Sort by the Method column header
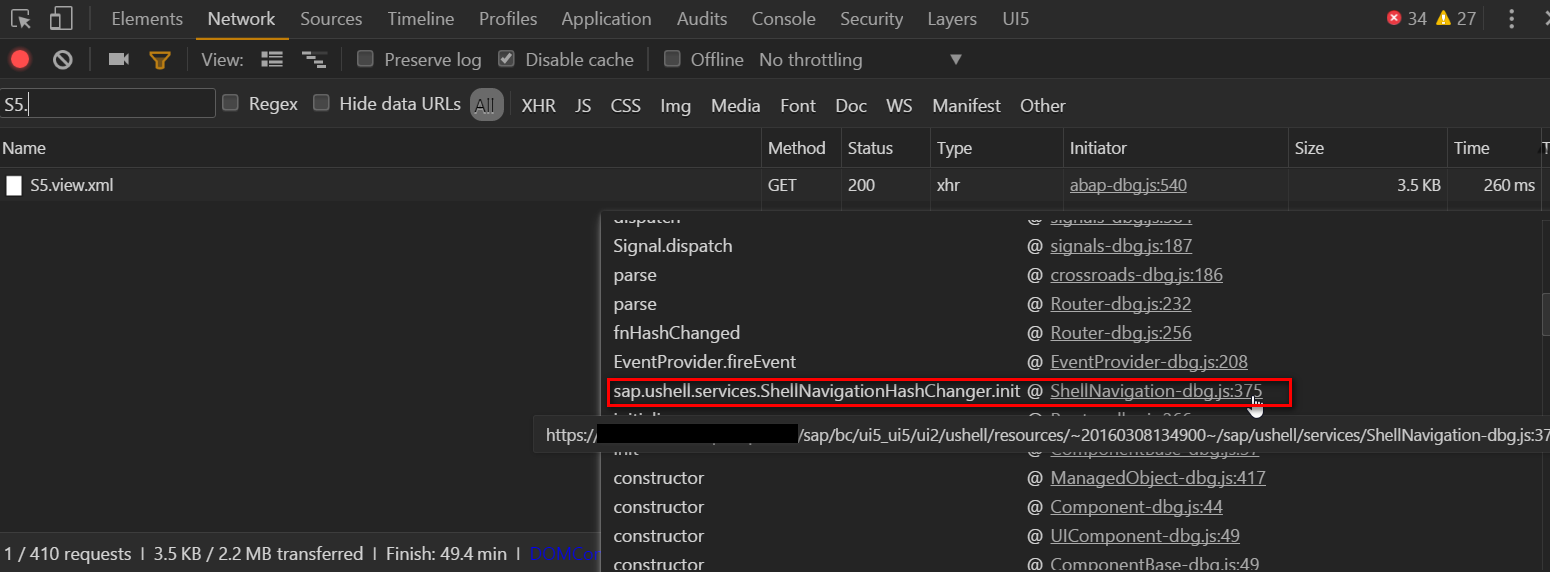Screen dimensions: 1550x572 coord(801,148)
